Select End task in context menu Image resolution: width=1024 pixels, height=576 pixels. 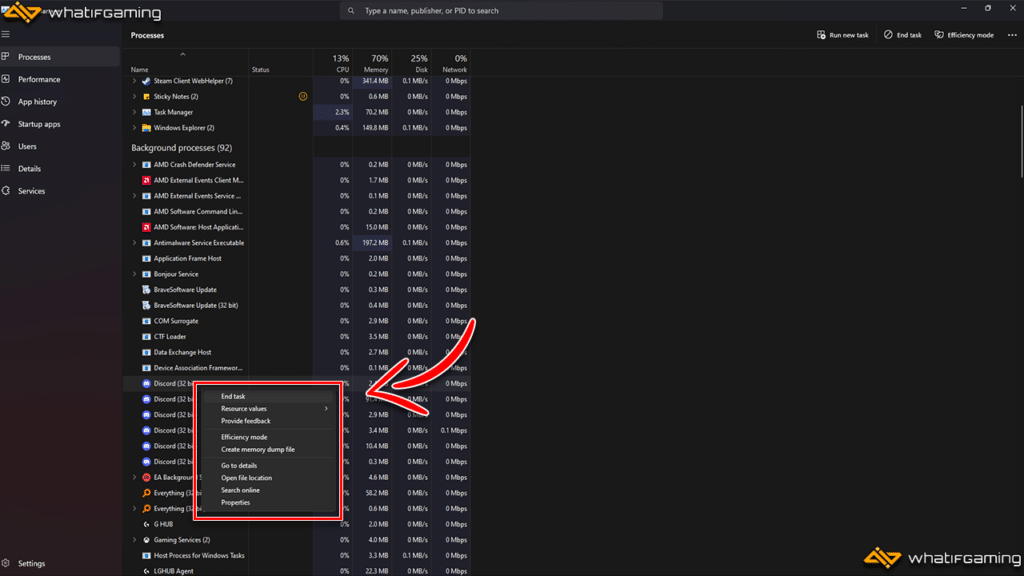click(x=233, y=397)
